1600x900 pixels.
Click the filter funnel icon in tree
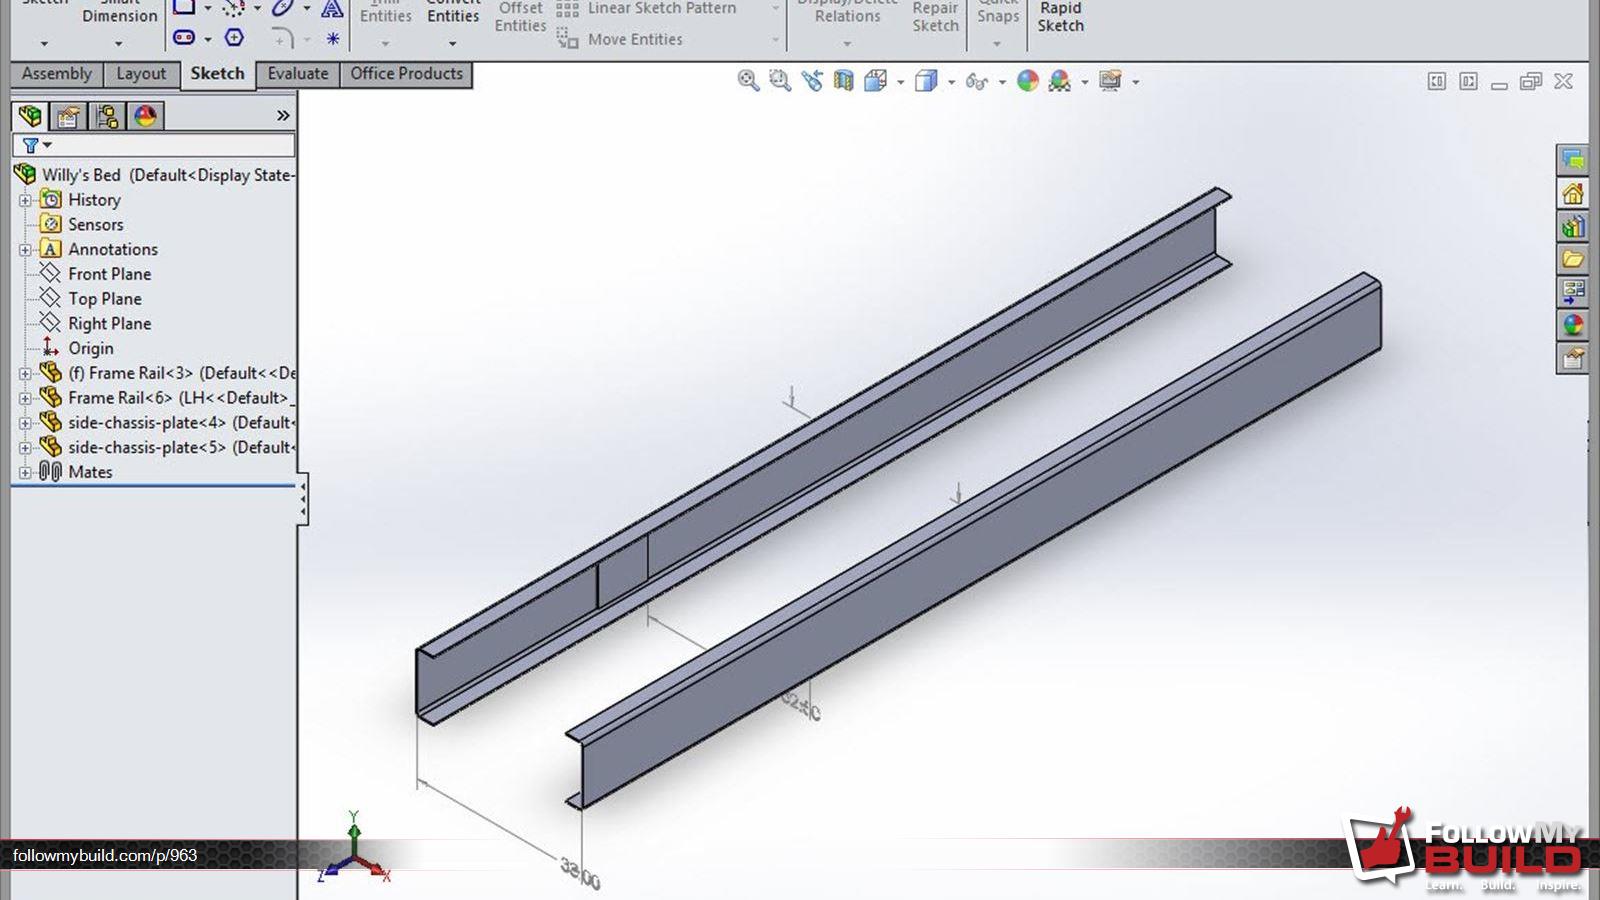point(31,145)
